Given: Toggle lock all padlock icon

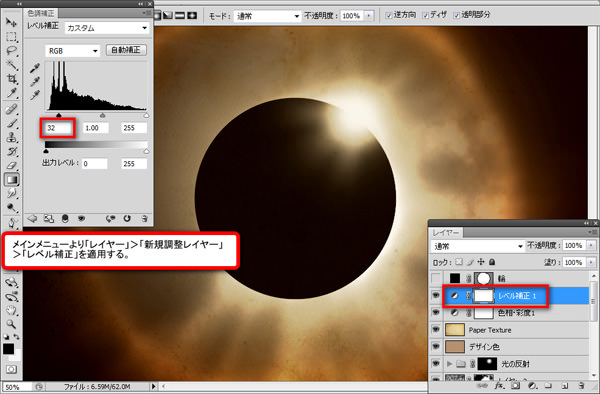Looking at the screenshot, I should [492, 262].
